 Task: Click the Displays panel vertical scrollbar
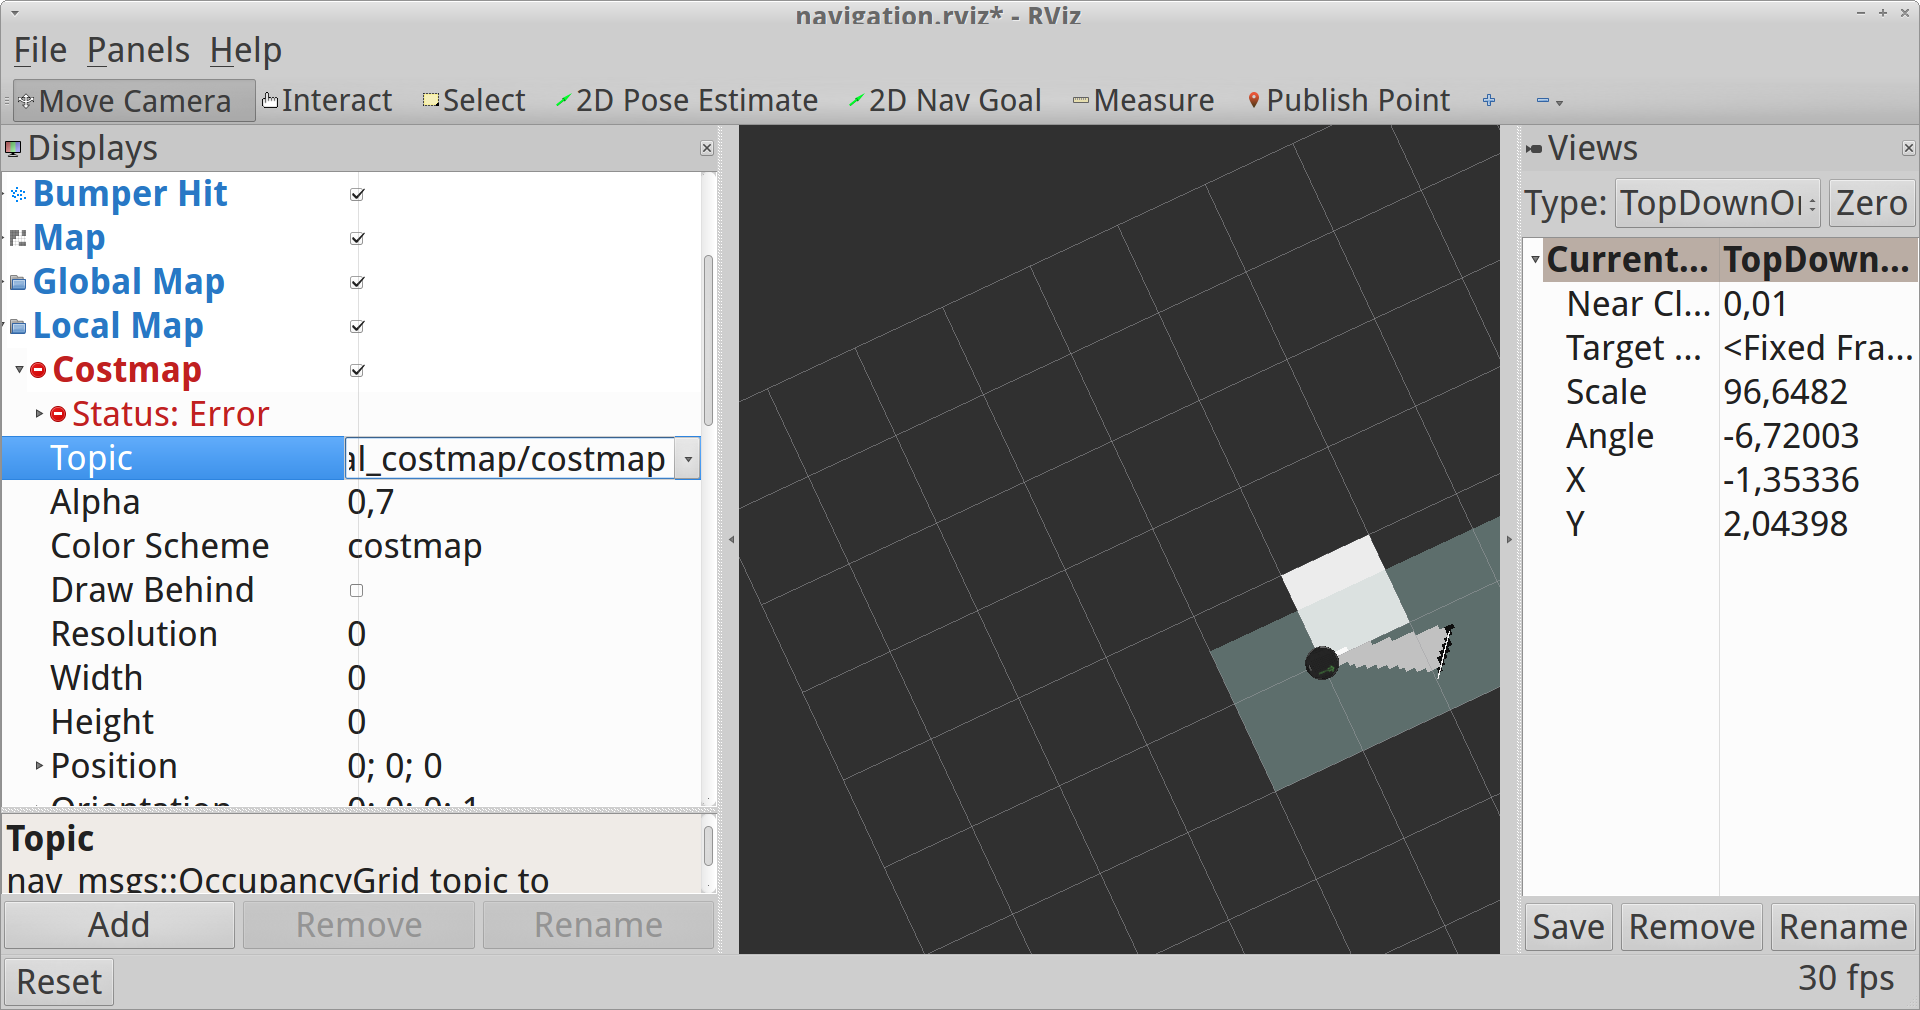click(708, 340)
